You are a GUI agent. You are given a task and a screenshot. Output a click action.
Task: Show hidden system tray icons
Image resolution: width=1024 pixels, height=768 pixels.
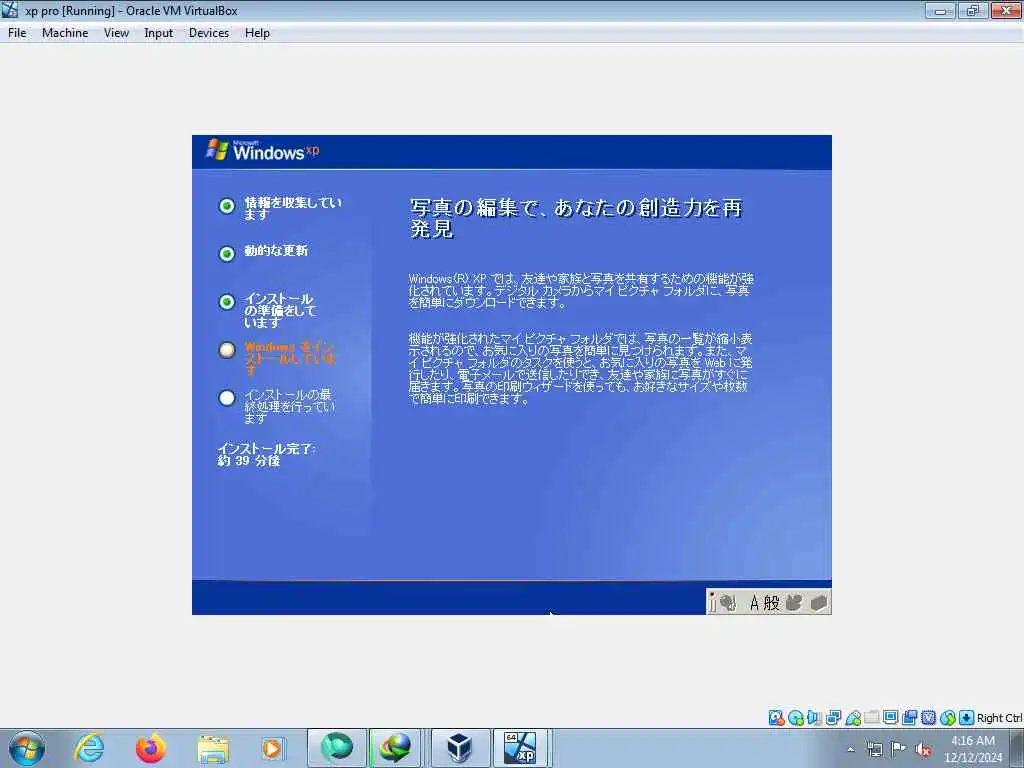(x=850, y=749)
